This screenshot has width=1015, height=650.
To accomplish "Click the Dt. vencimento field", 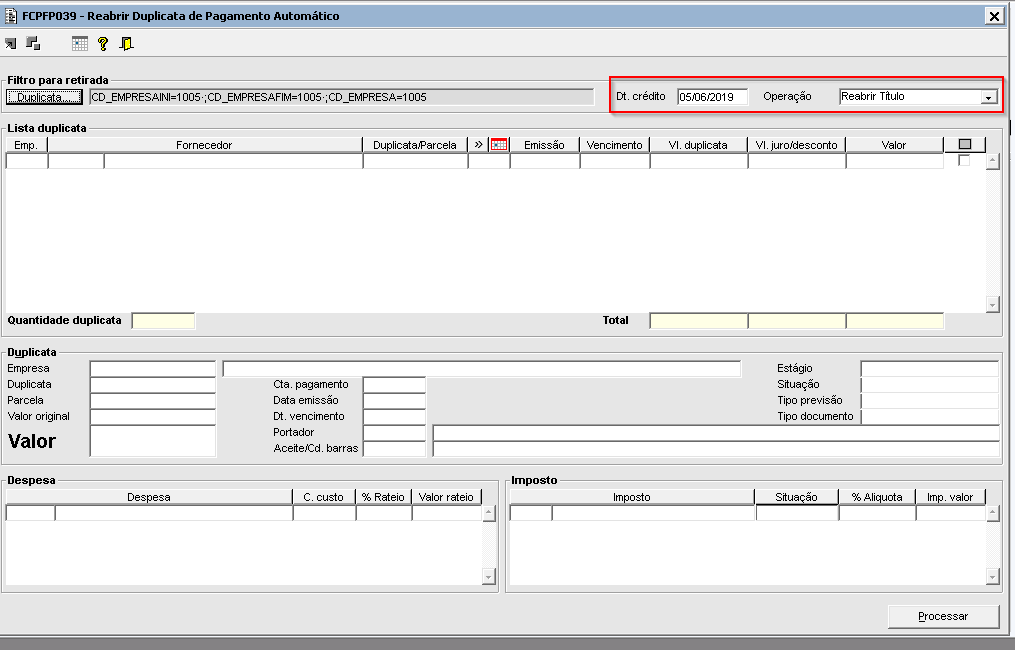I will pos(394,416).
